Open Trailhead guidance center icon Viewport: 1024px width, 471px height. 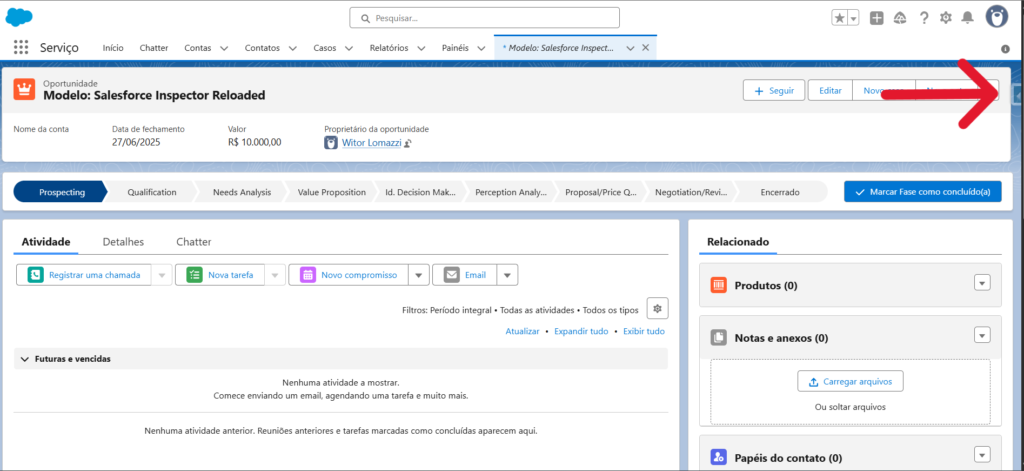click(x=900, y=18)
